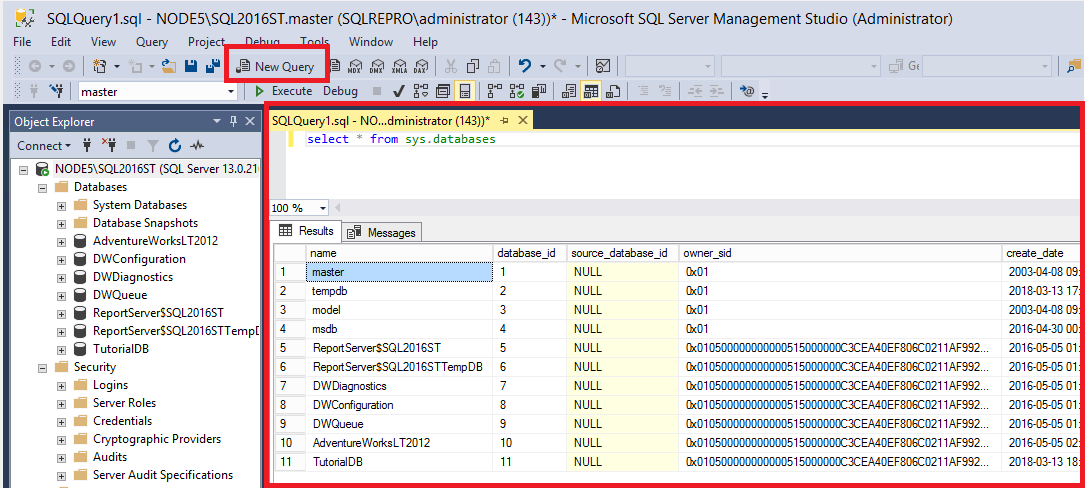This screenshot has height=495, width=1091.
Task: Click the Parse query checkmark icon
Action: [398, 91]
